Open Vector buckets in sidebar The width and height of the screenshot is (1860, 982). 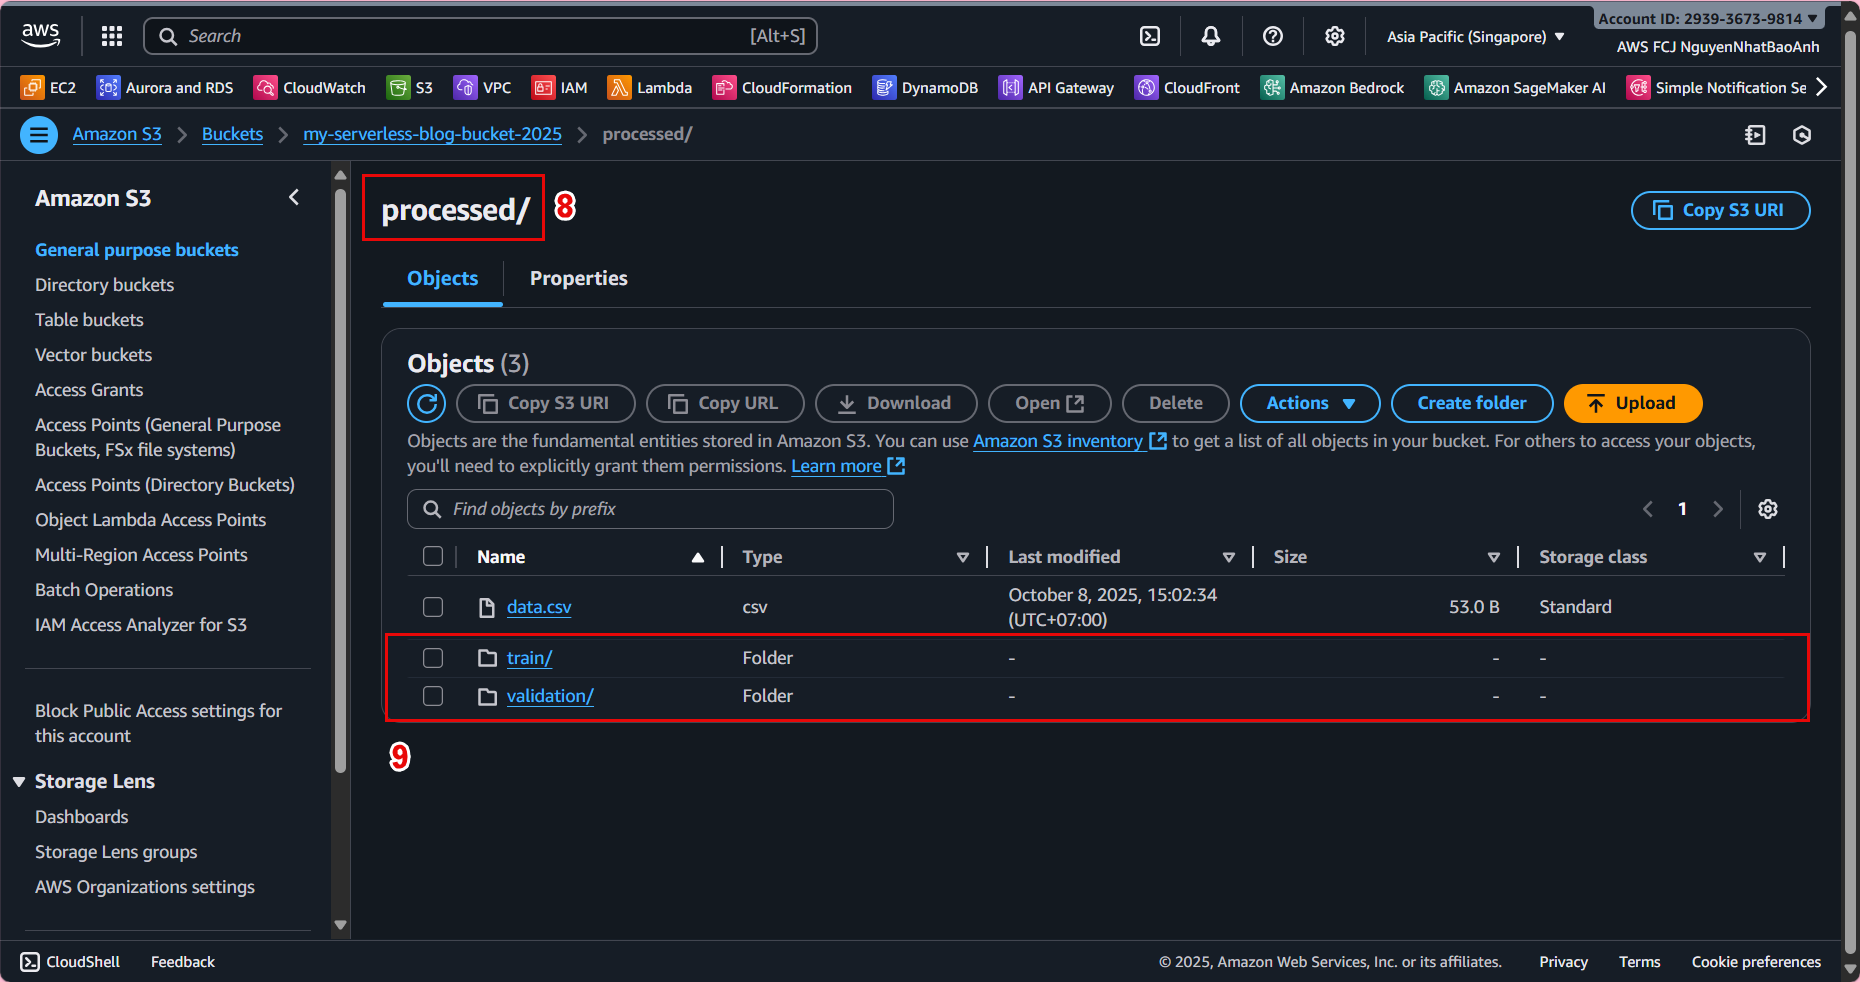[94, 355]
